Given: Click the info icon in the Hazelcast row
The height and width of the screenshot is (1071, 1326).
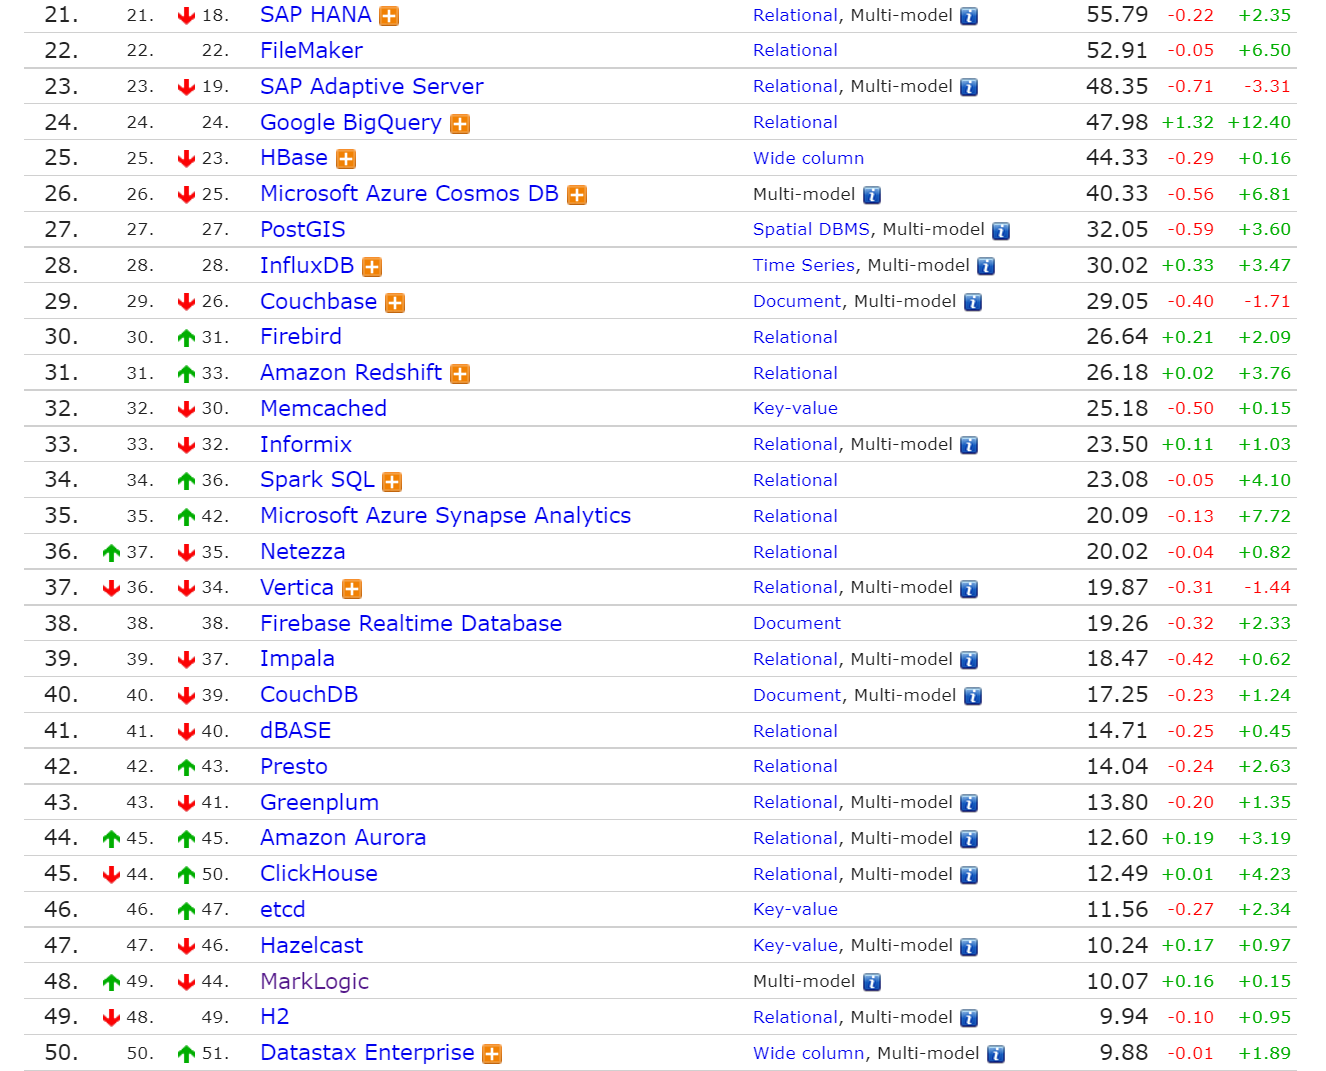Looking at the screenshot, I should (x=969, y=947).
